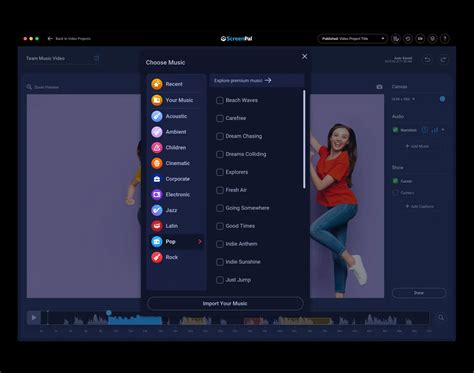The height and width of the screenshot is (373, 474).
Task: Check the Beach Waves track checkbox
Action: tap(220, 100)
